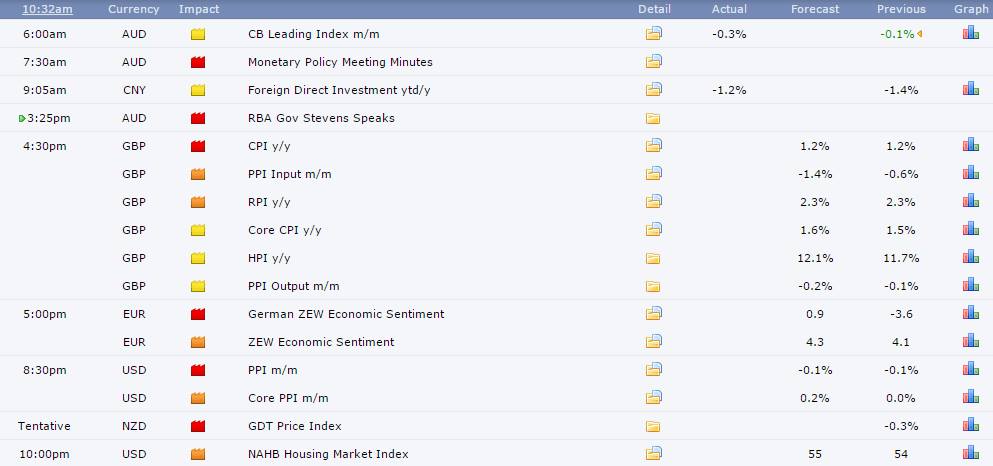
Task: Expand detail for GDT Price Index
Action: point(654,426)
